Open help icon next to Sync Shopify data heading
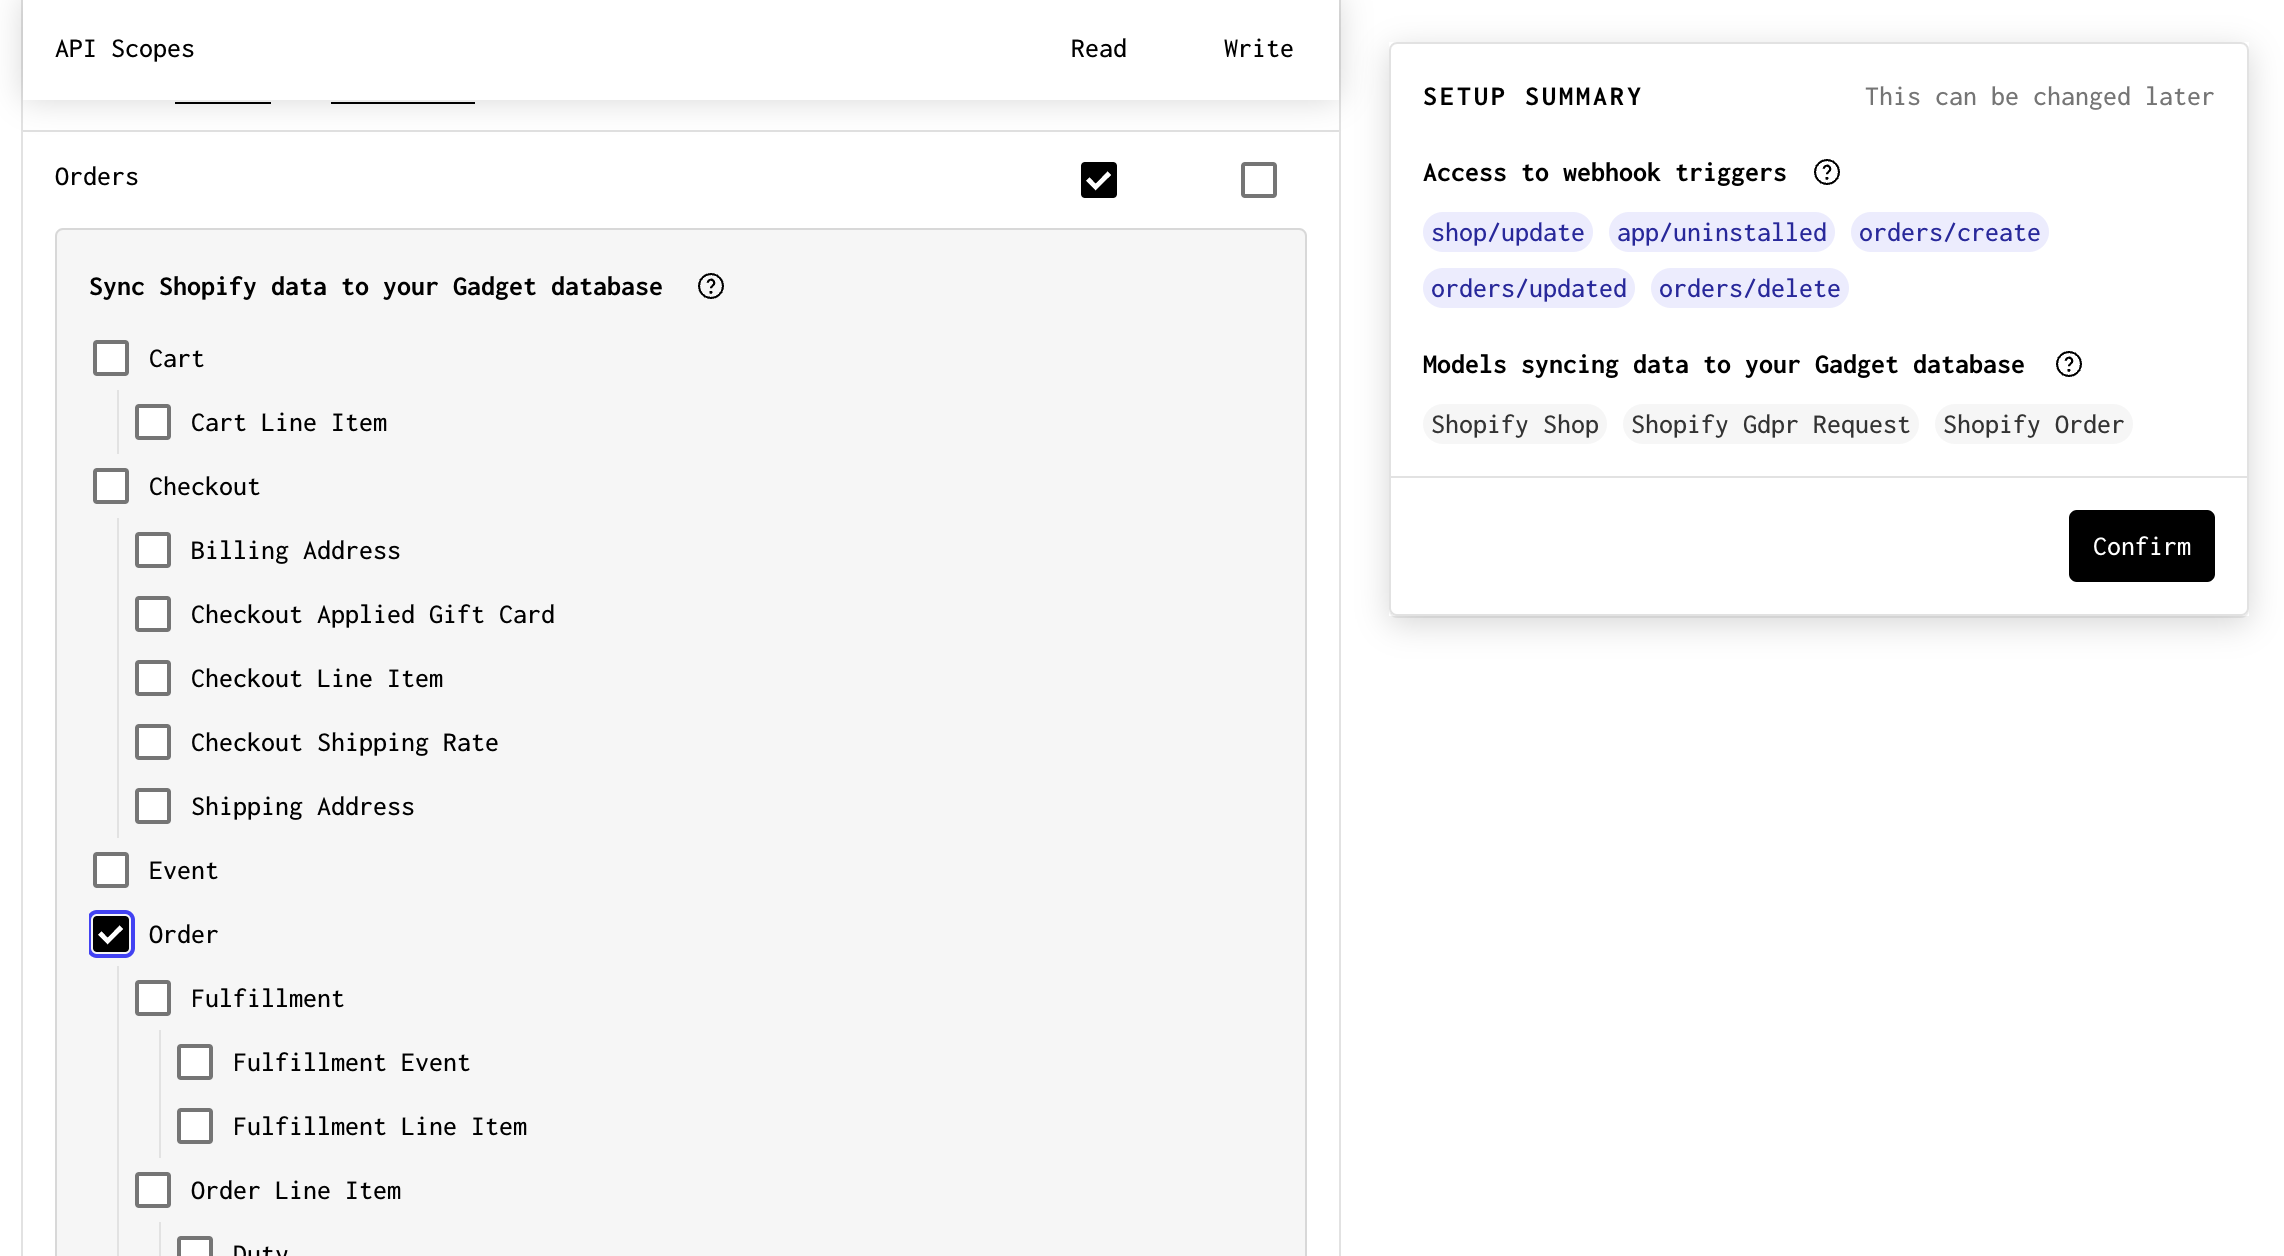Image resolution: width=2284 pixels, height=1256 pixels. (711, 287)
